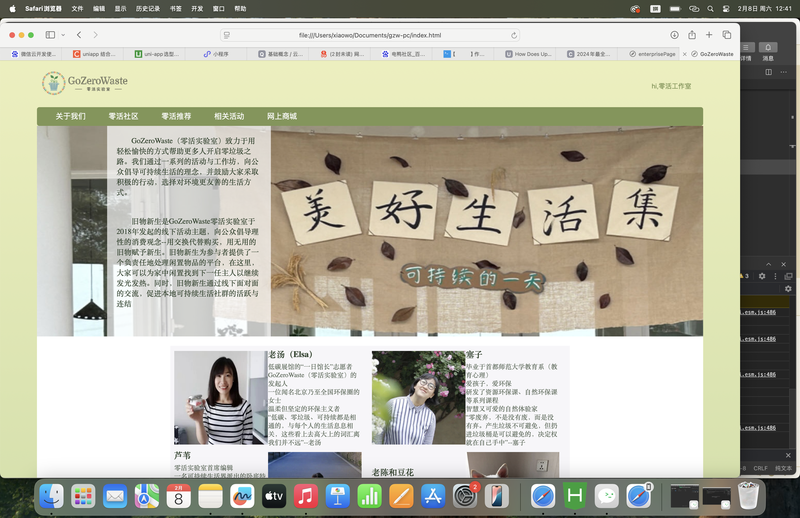Open the 零活社区 nav item

pos(123,116)
